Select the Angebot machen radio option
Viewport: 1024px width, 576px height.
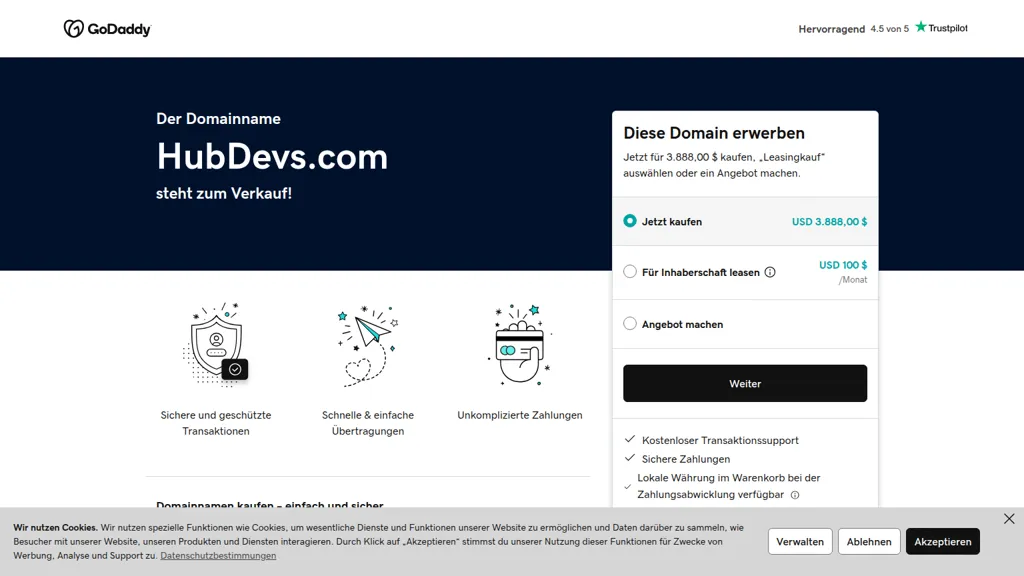click(630, 323)
